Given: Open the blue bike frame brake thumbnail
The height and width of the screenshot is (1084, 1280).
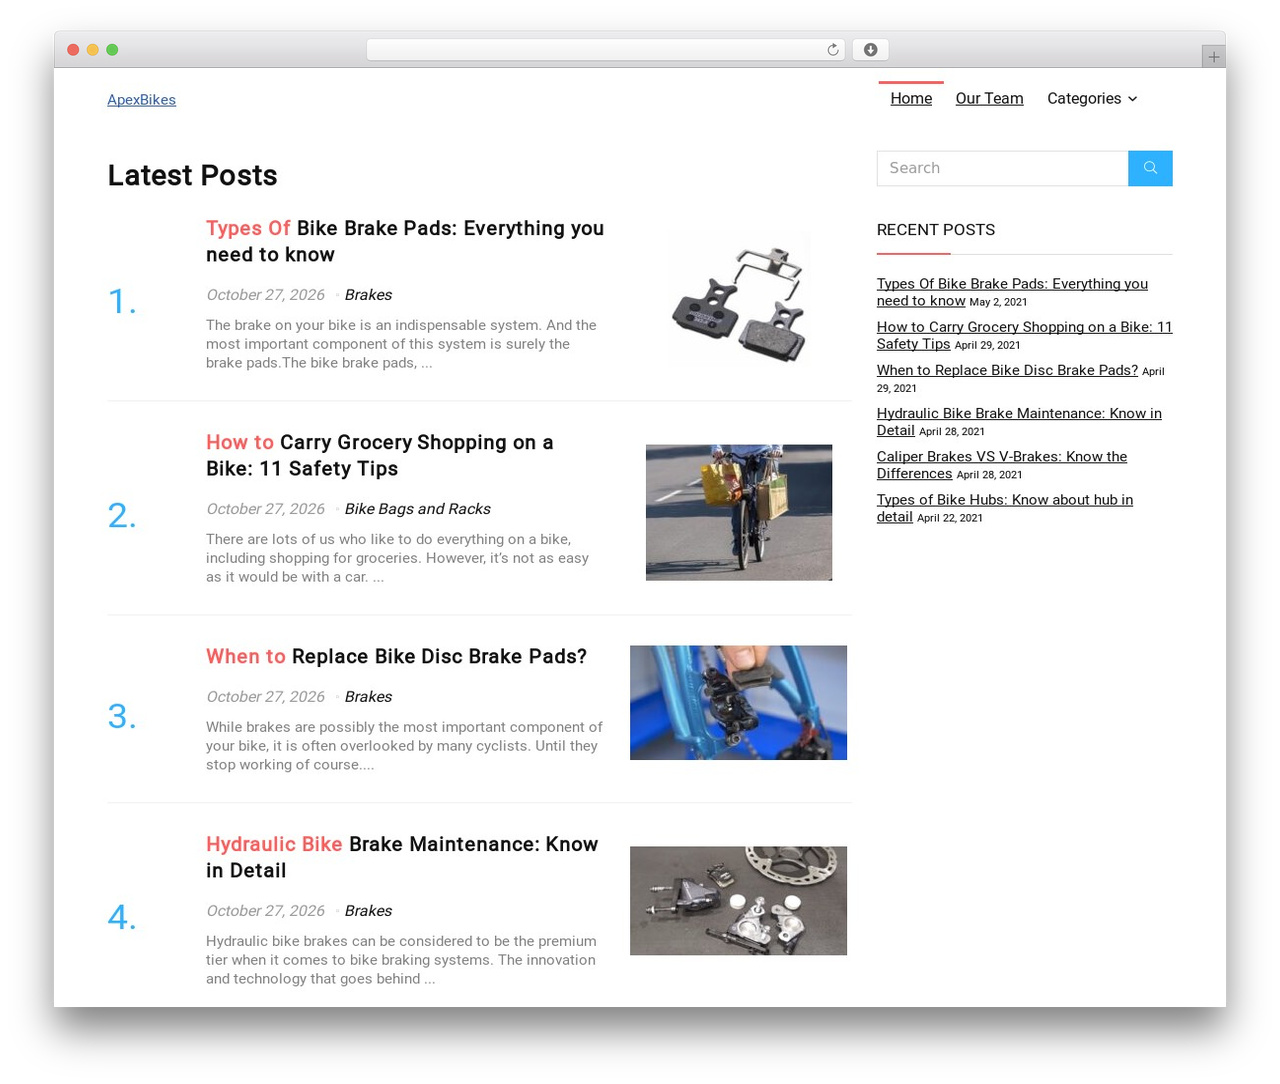Looking at the screenshot, I should 738,702.
